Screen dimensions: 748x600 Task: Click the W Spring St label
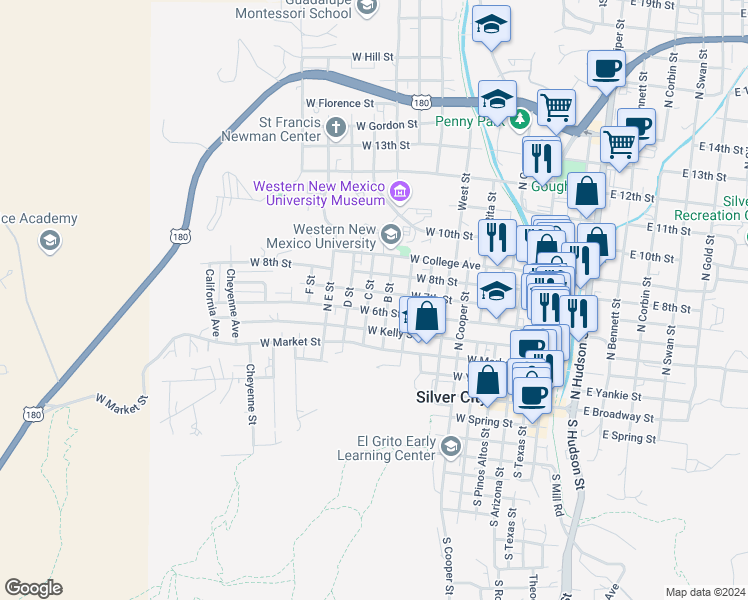[484, 421]
